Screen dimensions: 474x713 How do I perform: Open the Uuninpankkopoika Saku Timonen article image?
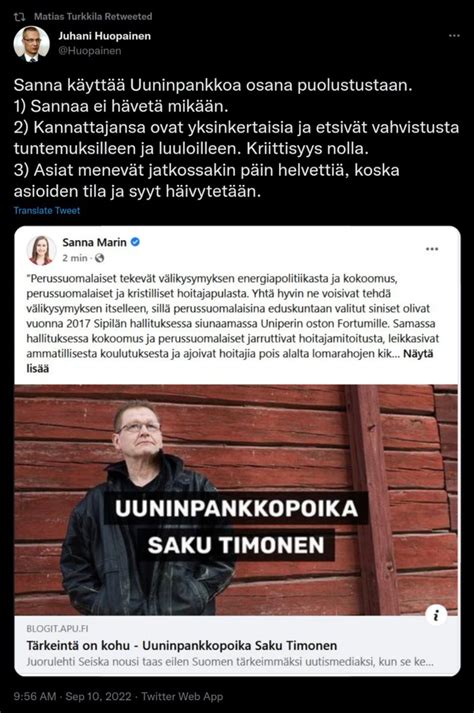236,500
